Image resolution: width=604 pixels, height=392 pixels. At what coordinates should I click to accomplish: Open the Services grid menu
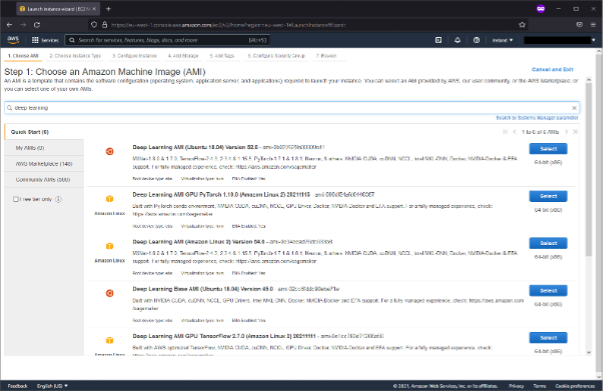45,40
